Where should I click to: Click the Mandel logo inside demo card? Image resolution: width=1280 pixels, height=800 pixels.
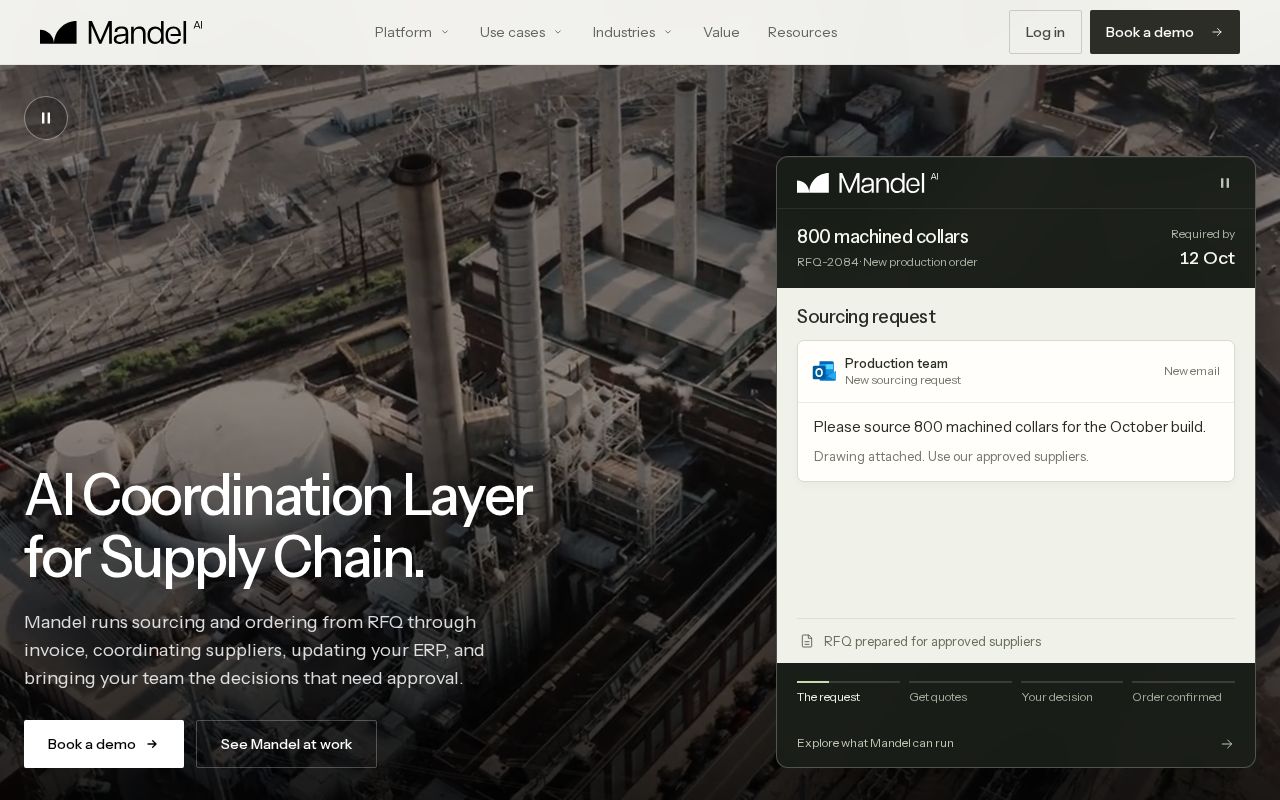point(868,182)
